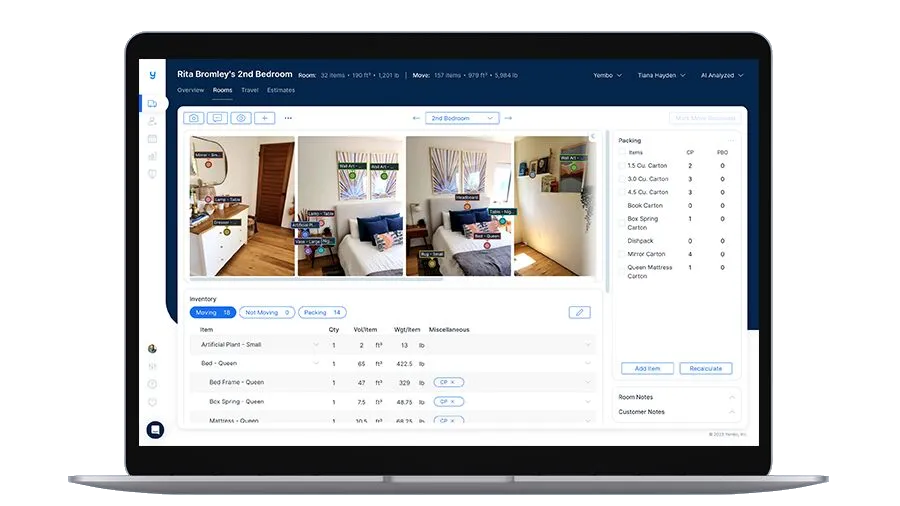900x506 pixels.
Task: Open the 2nd Bedroom room selector dropdown
Action: pyautogui.click(x=462, y=118)
